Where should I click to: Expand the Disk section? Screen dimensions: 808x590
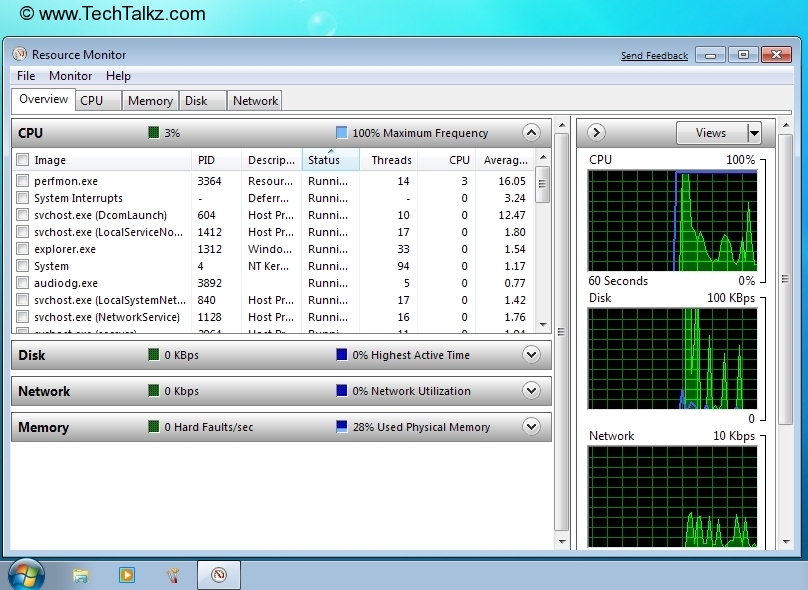[531, 355]
